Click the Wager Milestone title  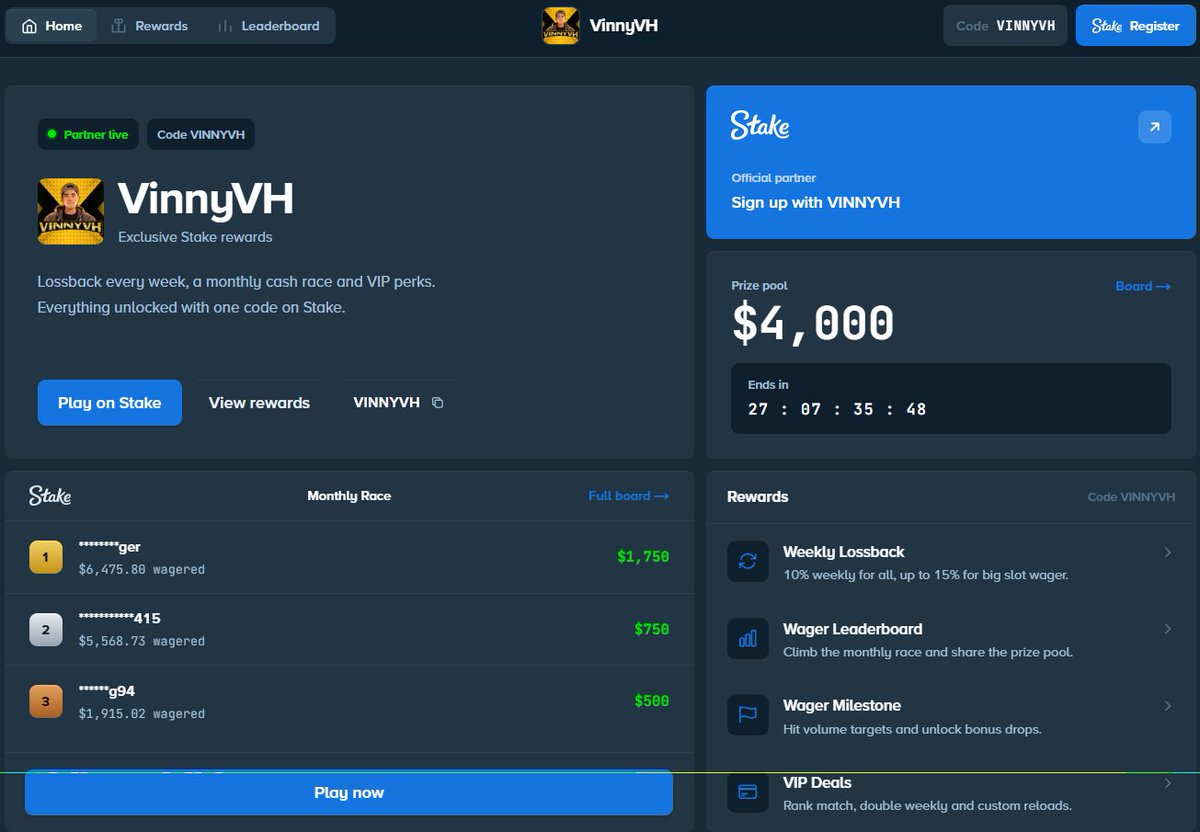pyautogui.click(x=841, y=706)
